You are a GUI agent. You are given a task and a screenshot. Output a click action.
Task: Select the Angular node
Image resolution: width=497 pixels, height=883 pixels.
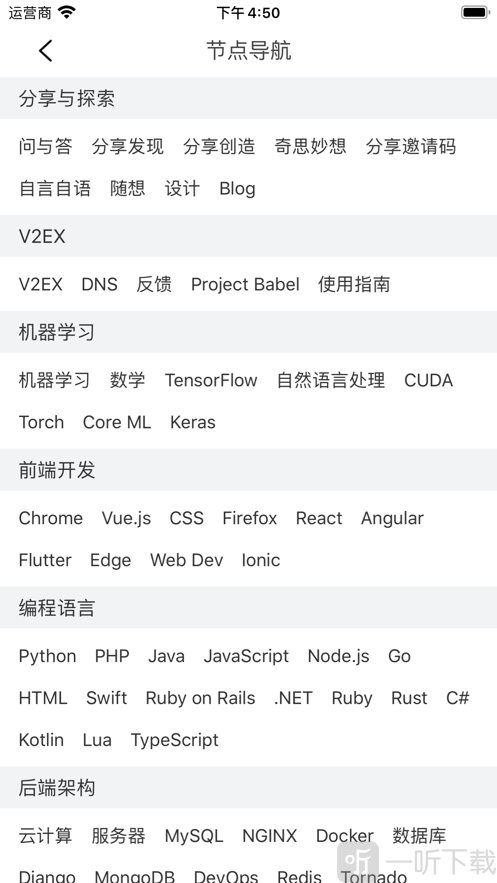click(x=392, y=518)
